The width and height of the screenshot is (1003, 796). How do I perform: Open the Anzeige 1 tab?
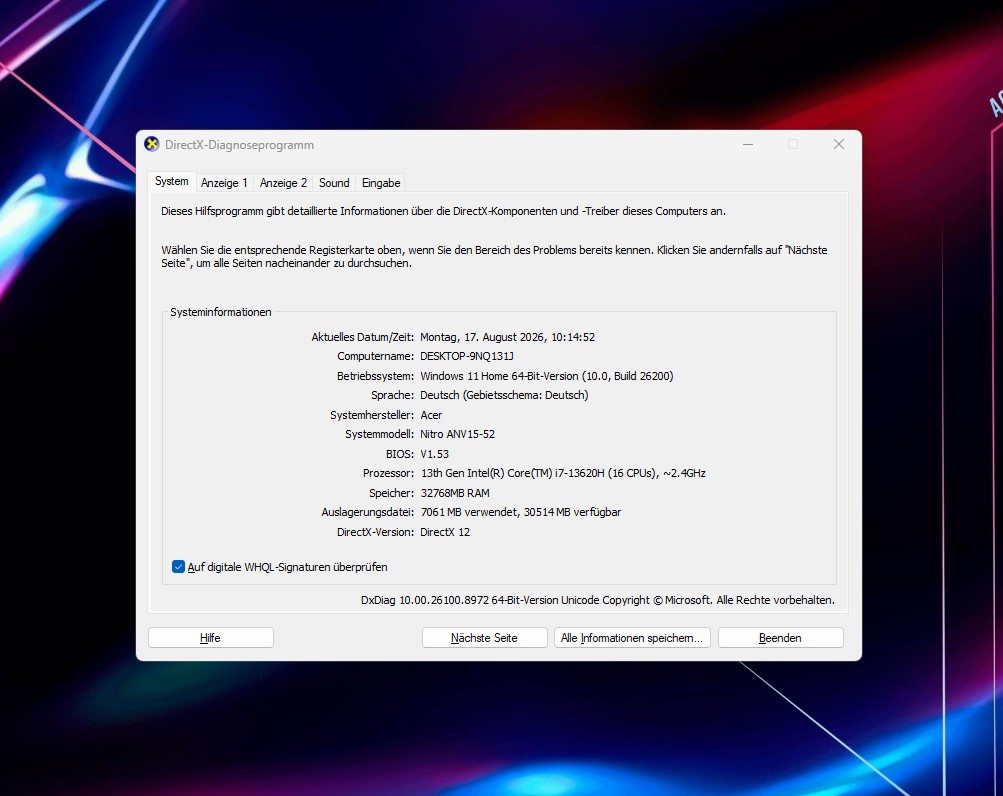click(x=224, y=183)
